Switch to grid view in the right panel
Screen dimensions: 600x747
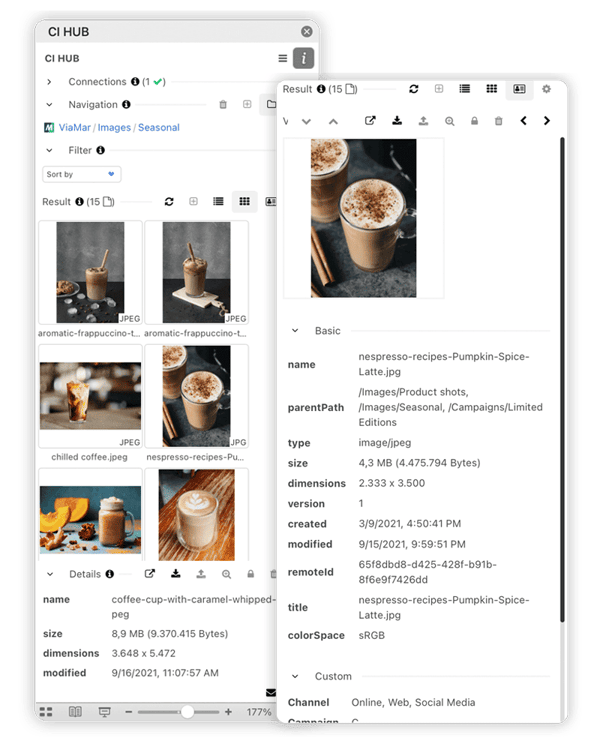(x=491, y=89)
